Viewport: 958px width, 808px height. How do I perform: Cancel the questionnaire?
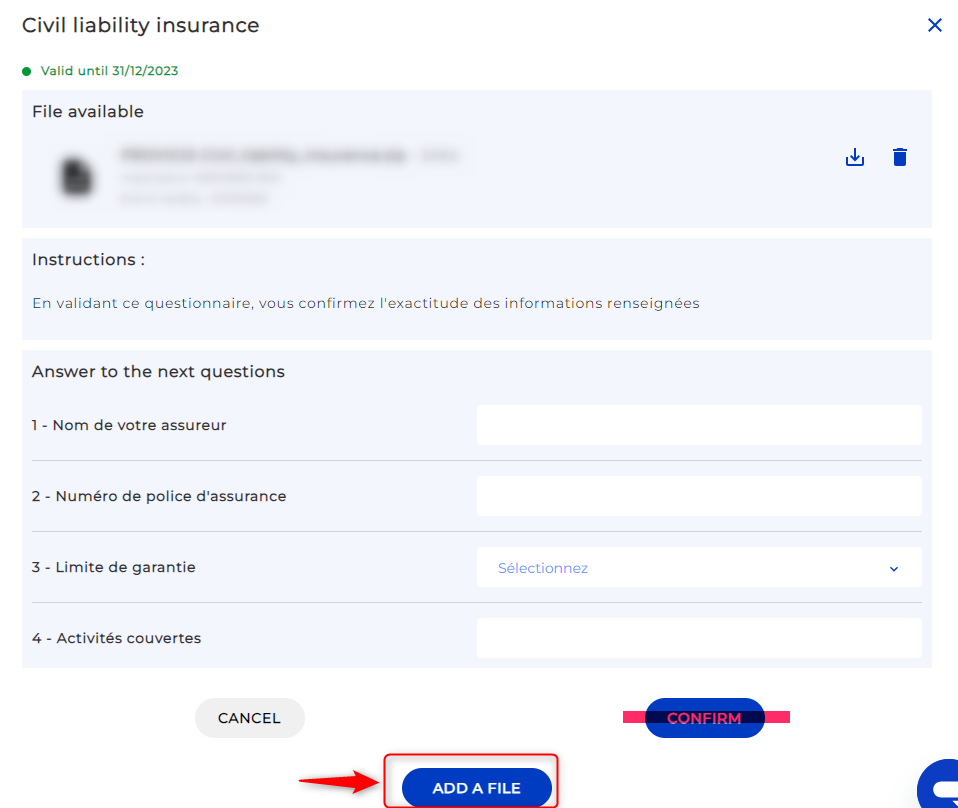click(x=249, y=718)
